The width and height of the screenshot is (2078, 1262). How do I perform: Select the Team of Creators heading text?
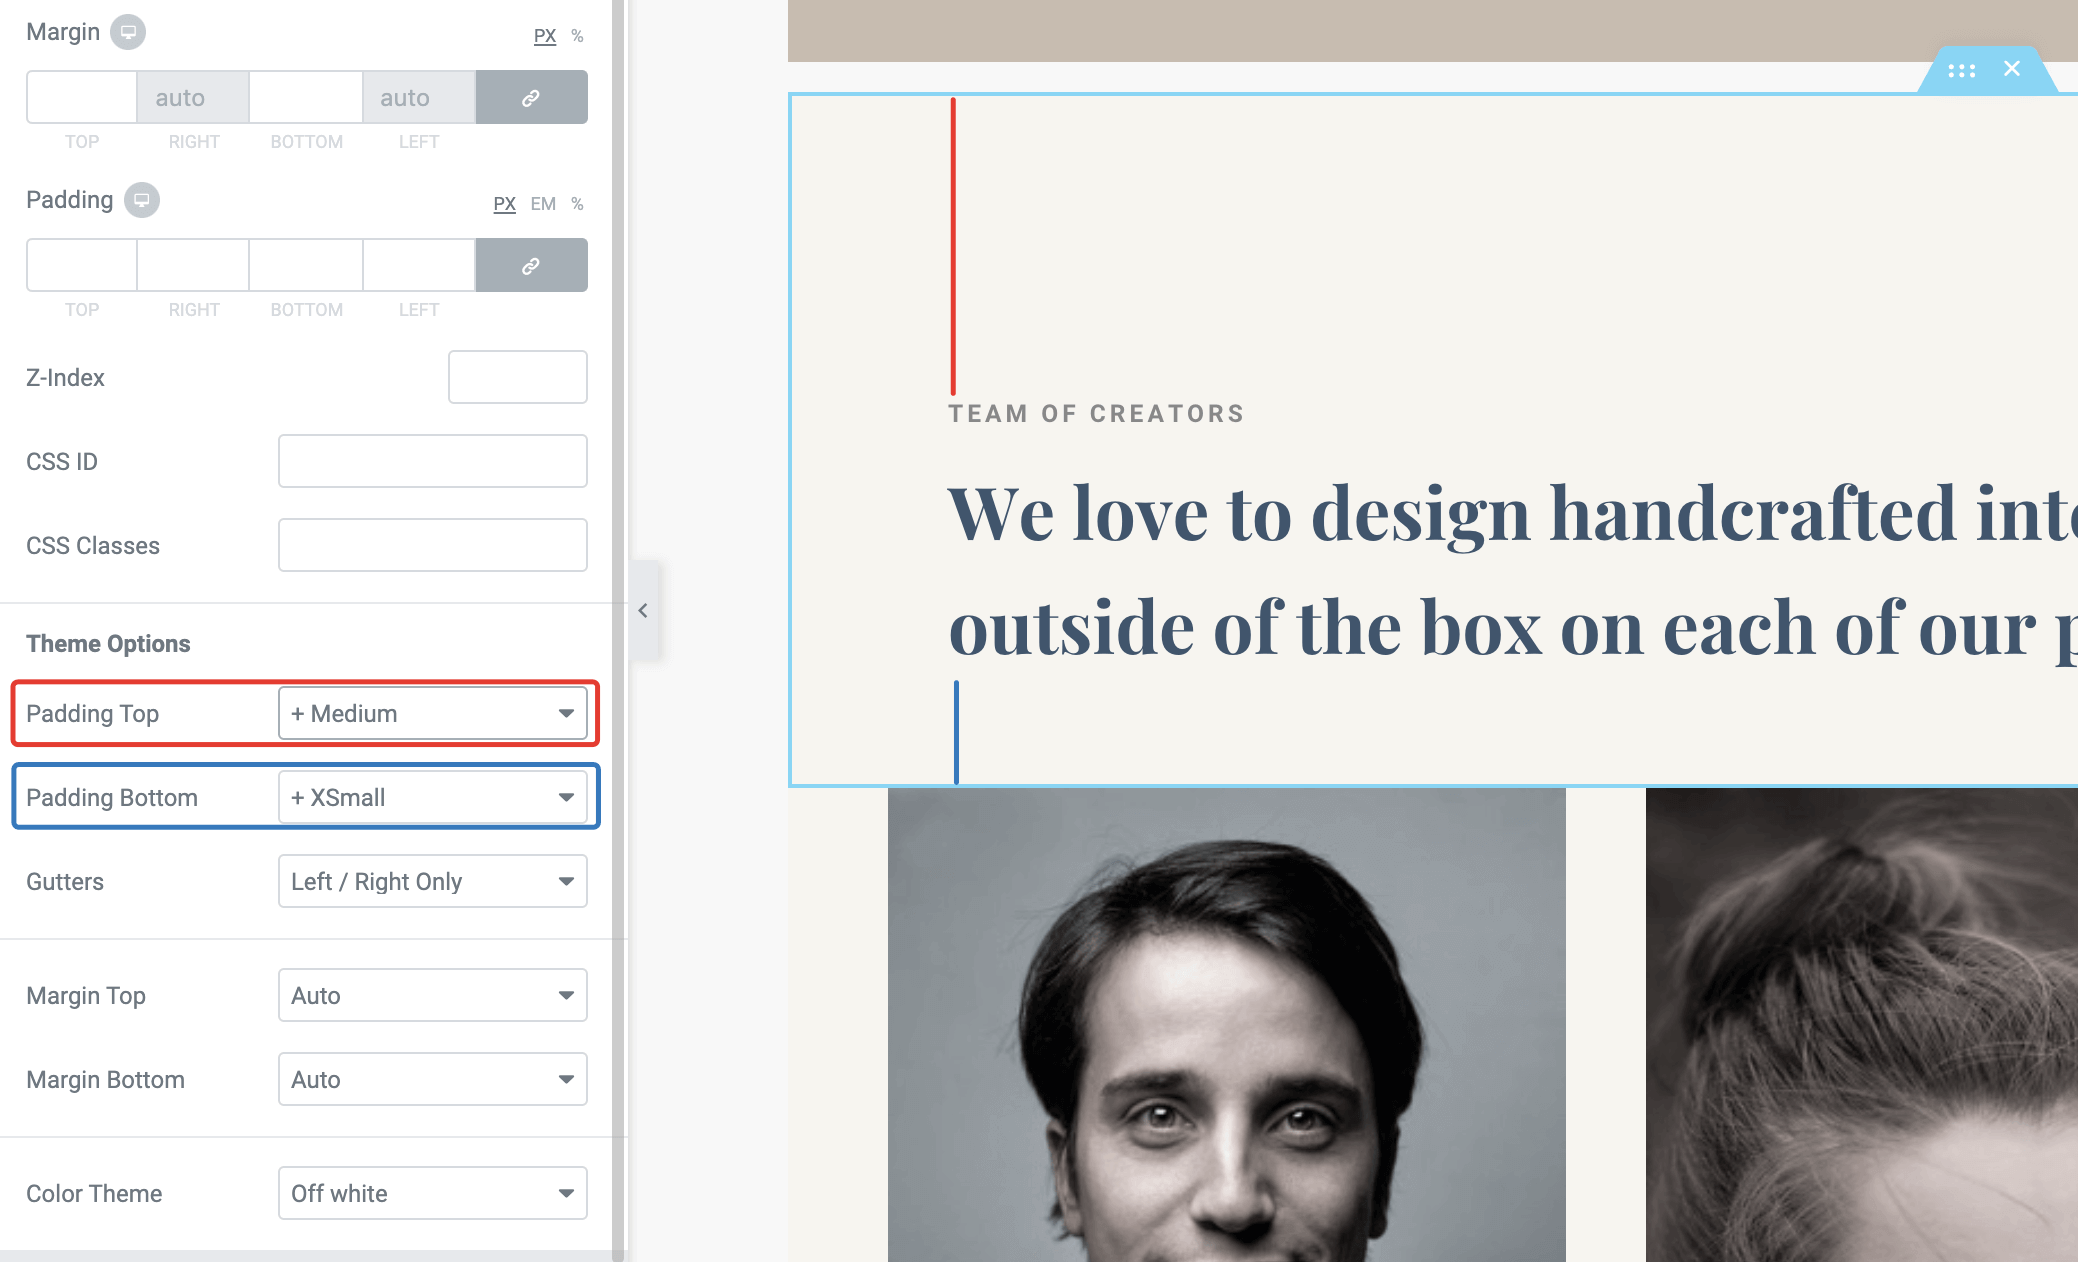click(x=1096, y=414)
